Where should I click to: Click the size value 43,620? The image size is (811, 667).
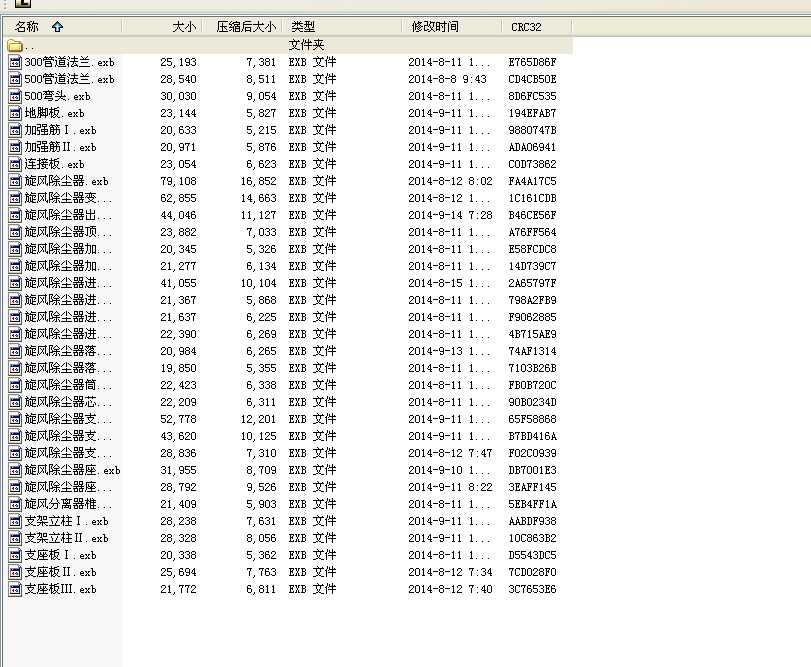178,436
